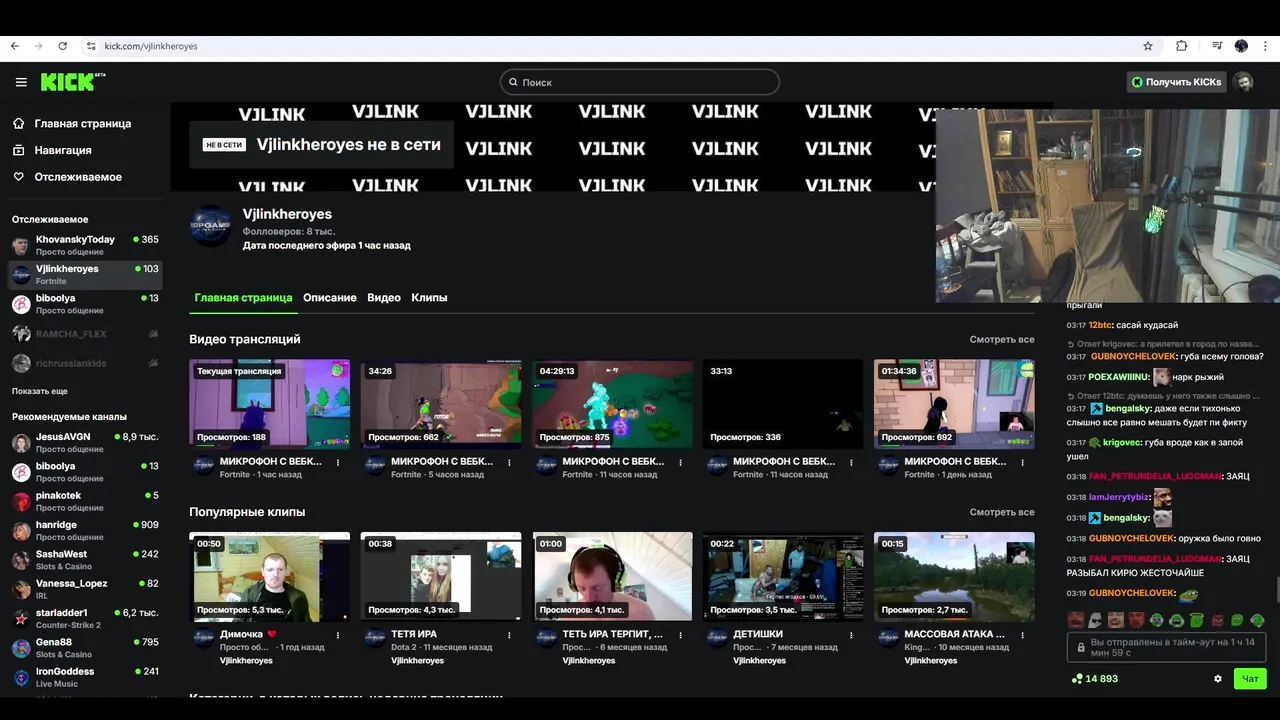The height and width of the screenshot is (720, 1280).
Task: Open options menu for 1 час назад video
Action: (338, 463)
